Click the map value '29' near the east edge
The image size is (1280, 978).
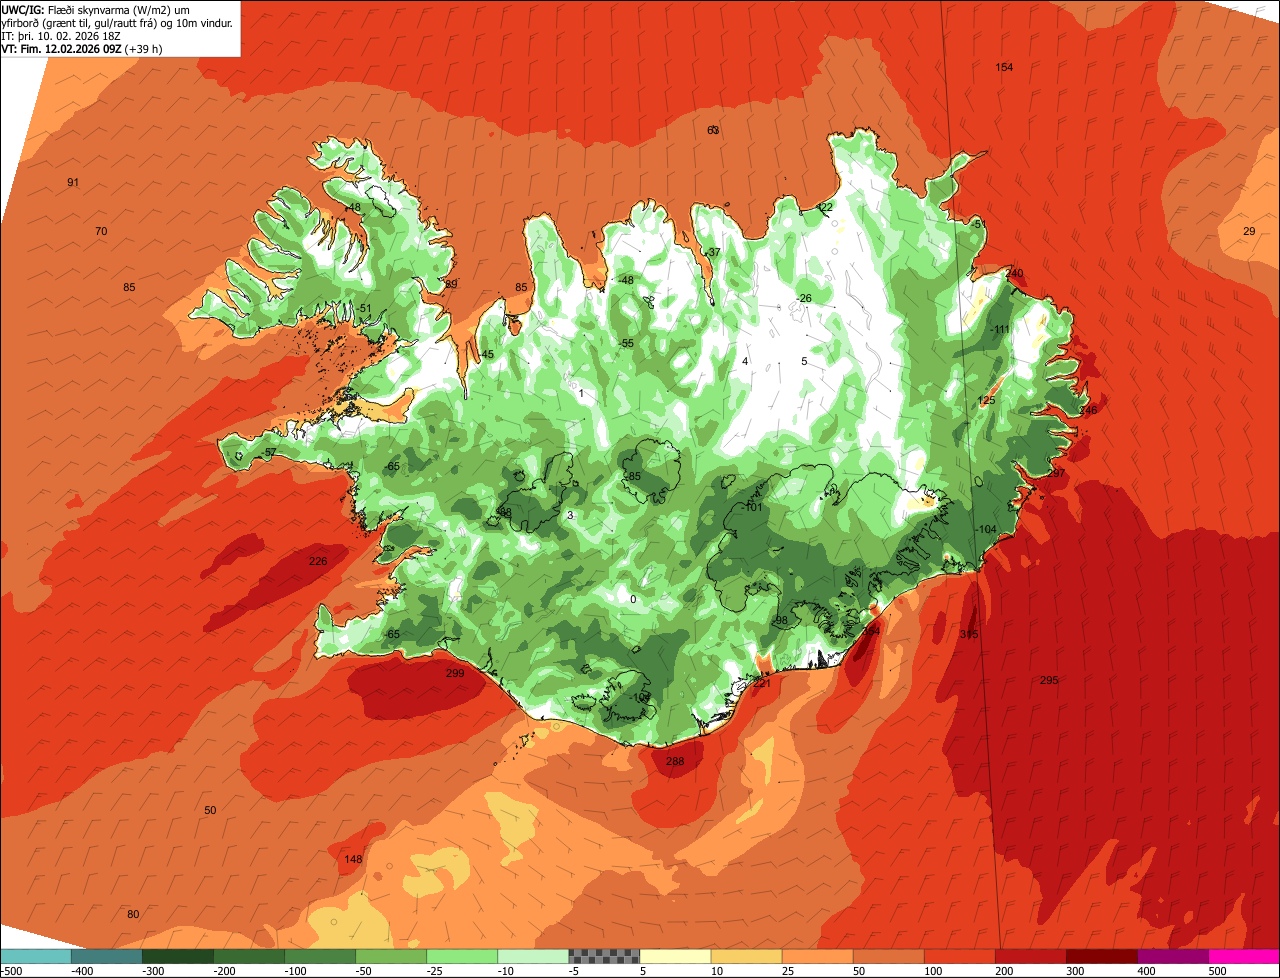pos(1249,231)
